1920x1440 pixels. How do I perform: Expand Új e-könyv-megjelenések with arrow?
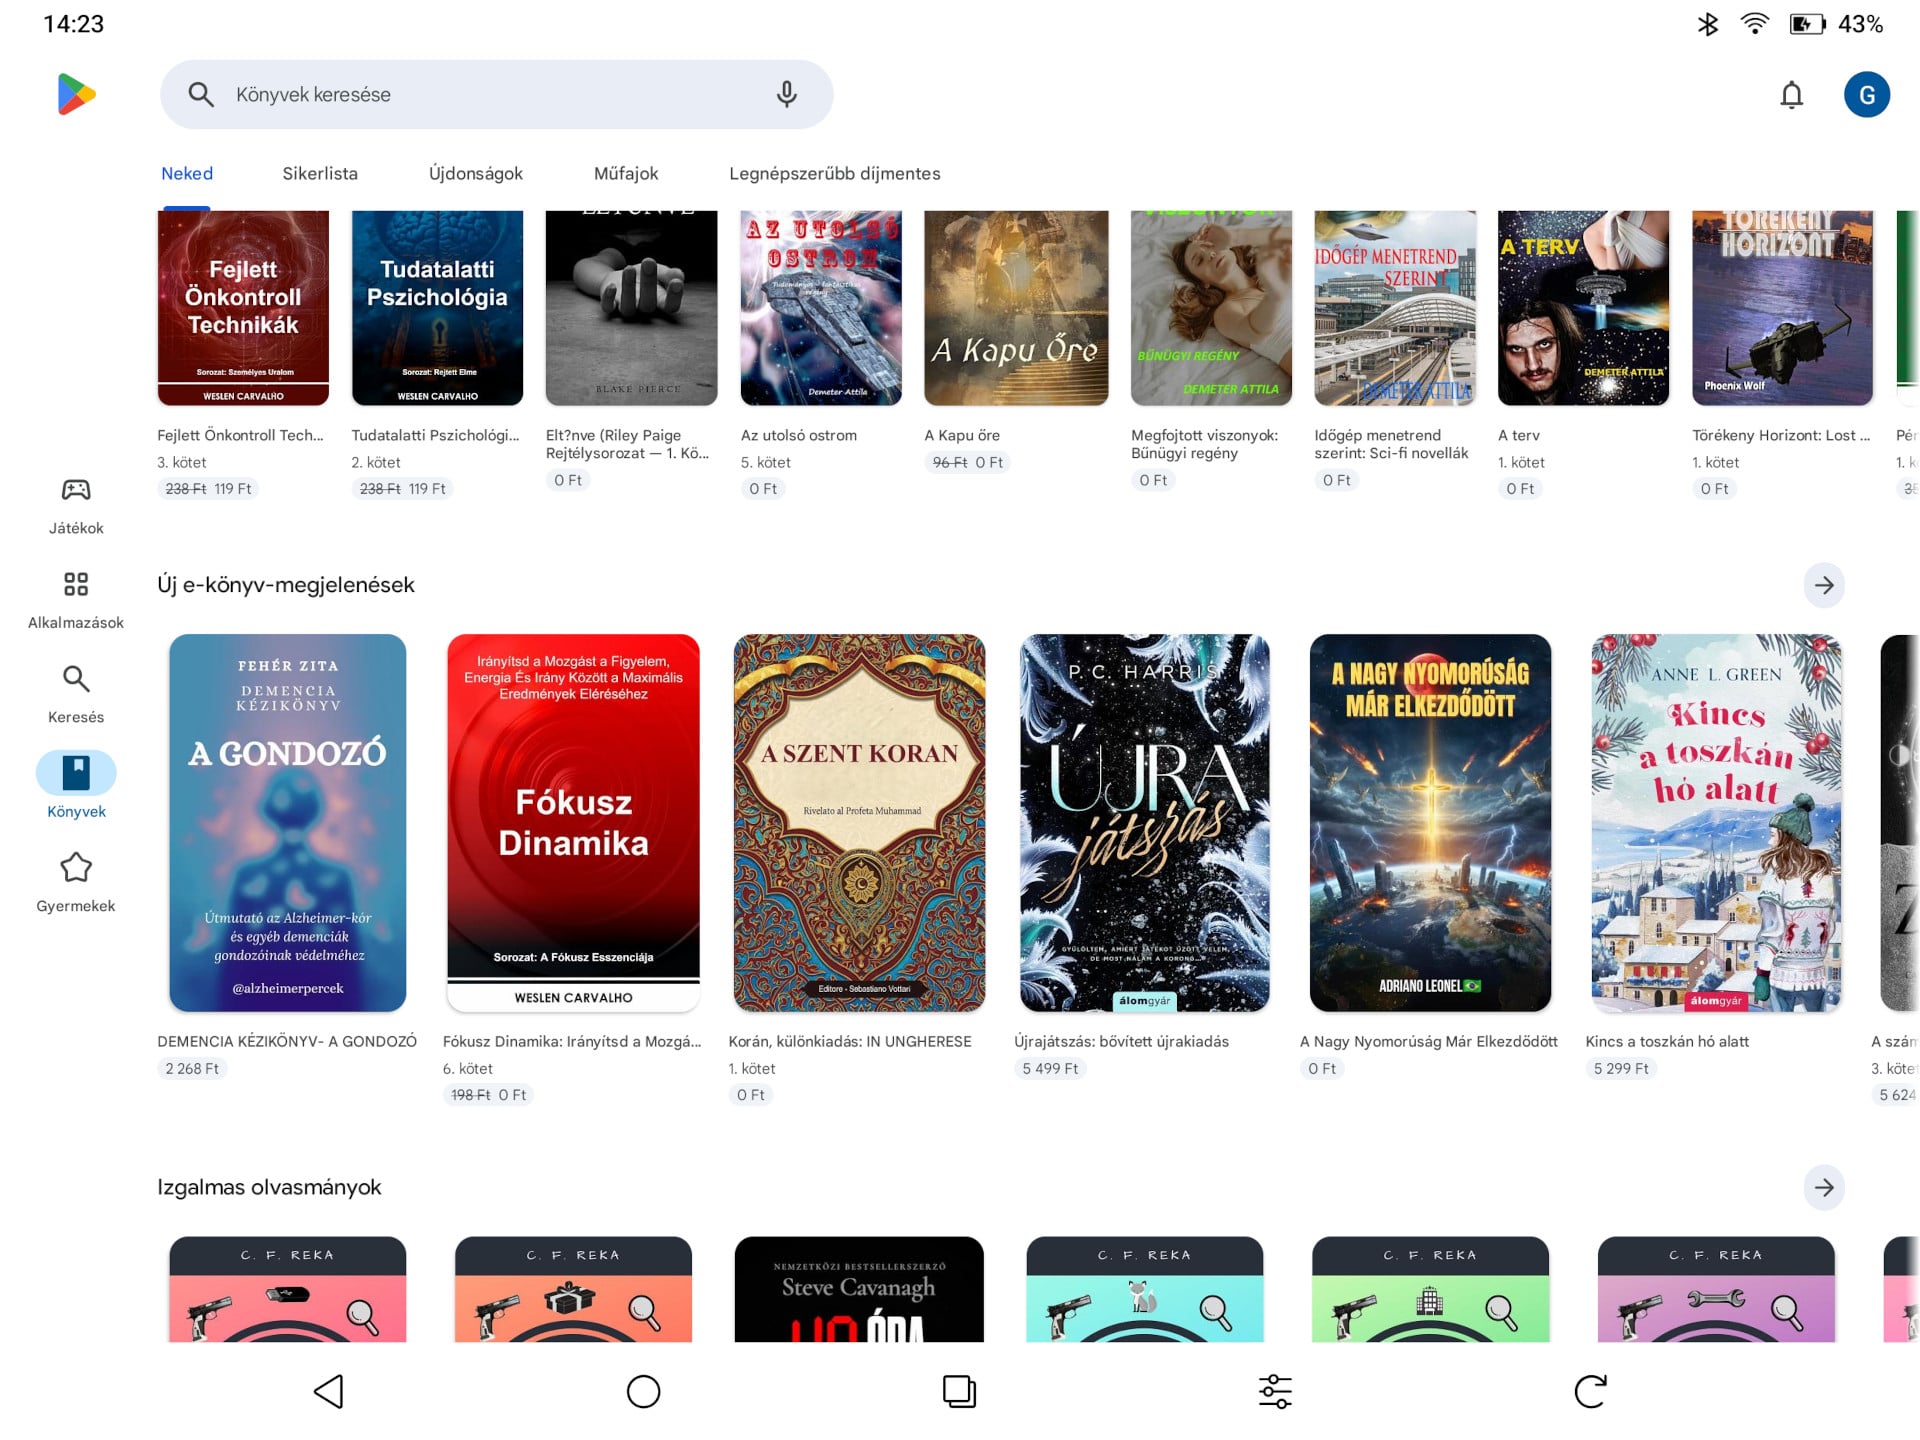(x=1823, y=585)
